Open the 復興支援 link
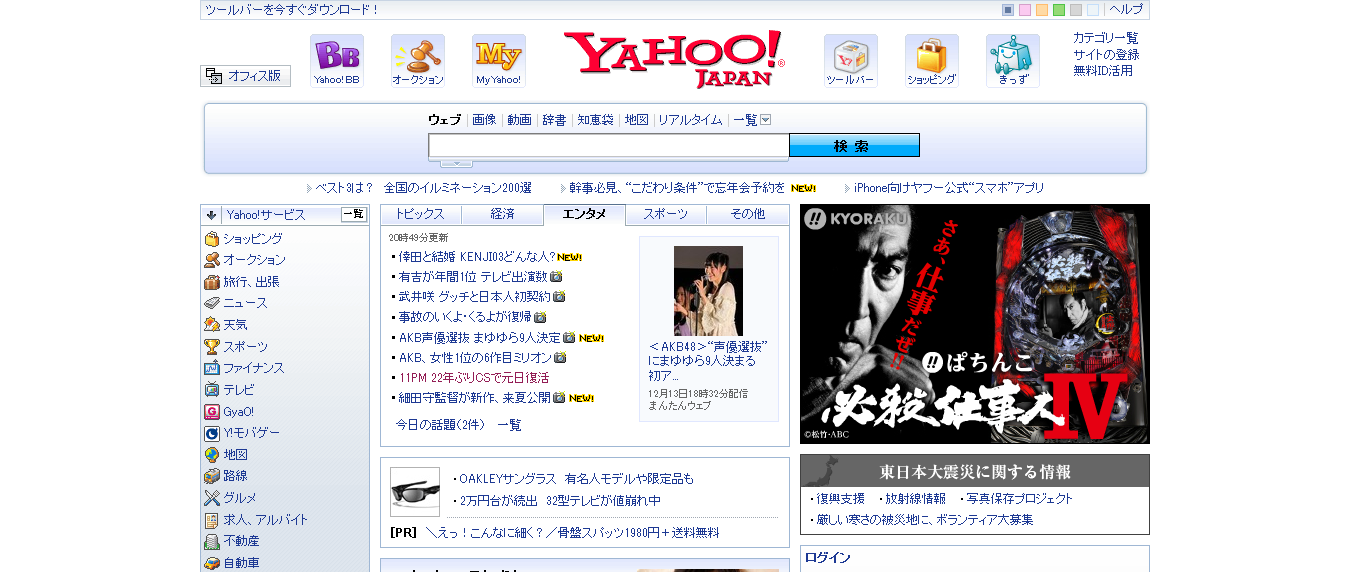 tap(841, 499)
